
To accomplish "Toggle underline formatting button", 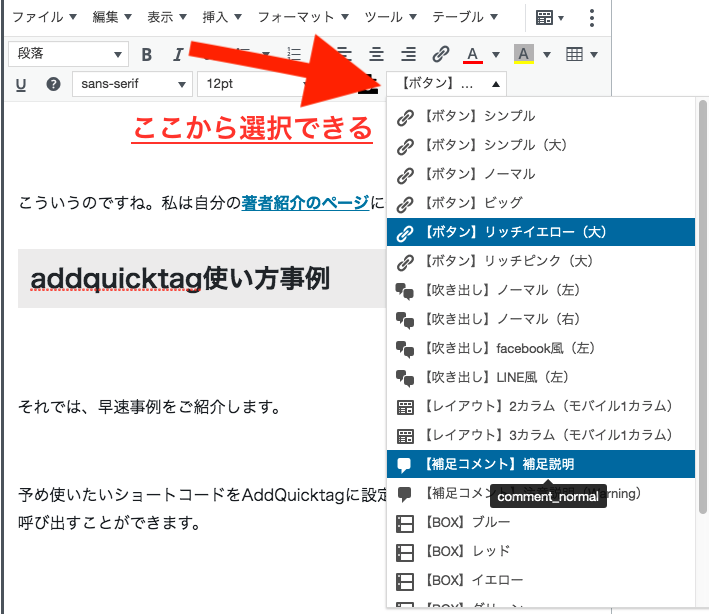I will click(x=21, y=85).
